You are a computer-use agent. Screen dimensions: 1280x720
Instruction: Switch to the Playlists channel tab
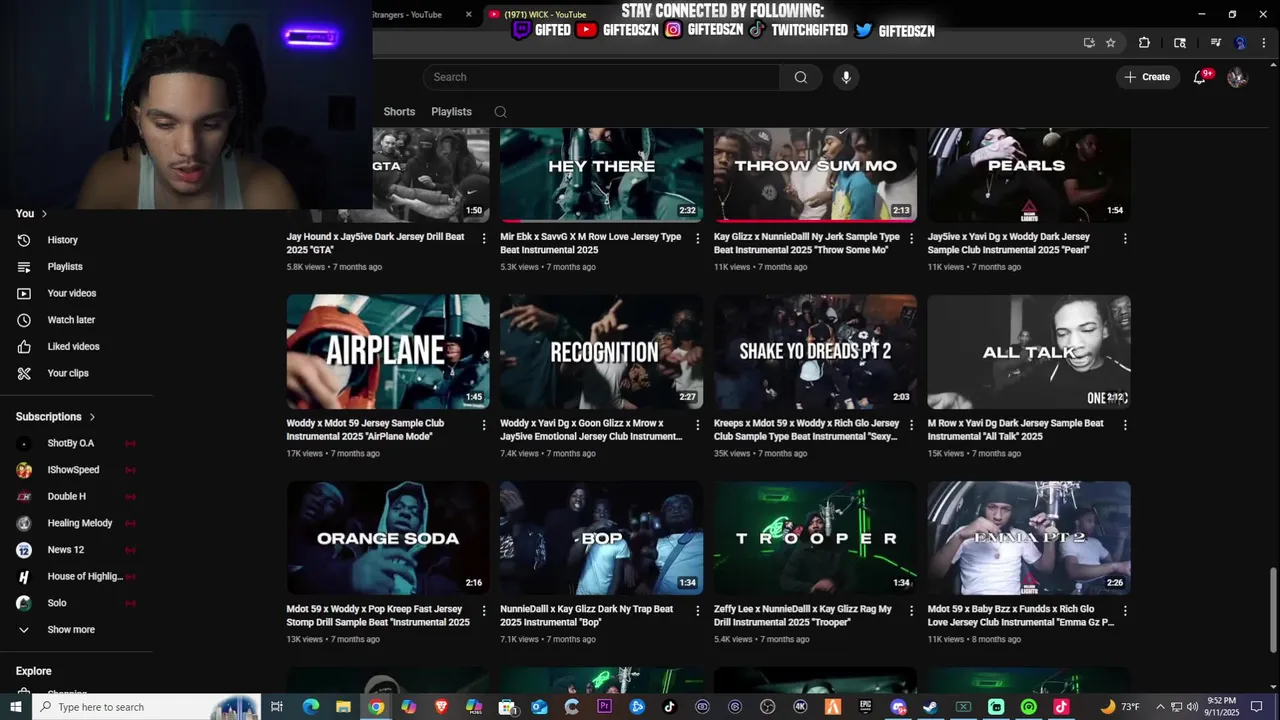coord(451,112)
